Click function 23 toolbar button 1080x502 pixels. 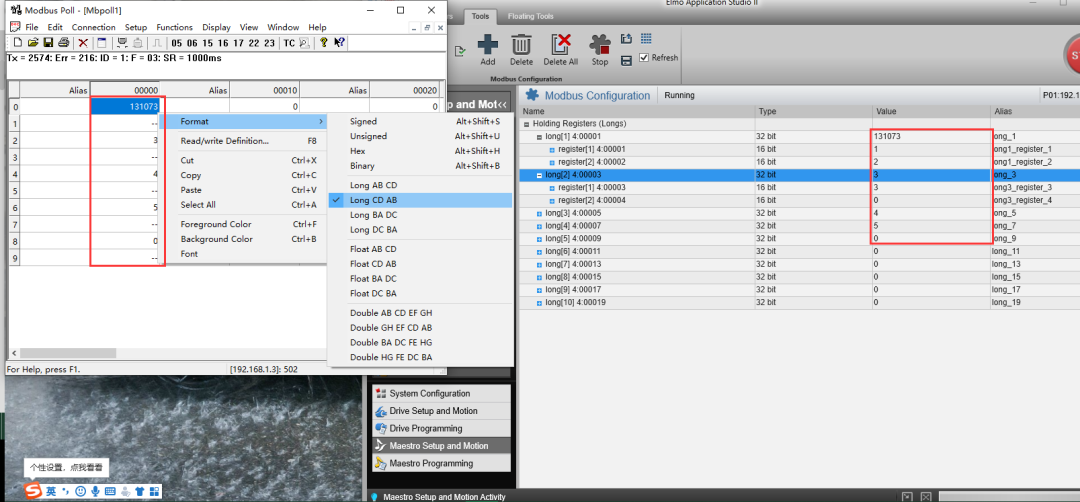269,43
